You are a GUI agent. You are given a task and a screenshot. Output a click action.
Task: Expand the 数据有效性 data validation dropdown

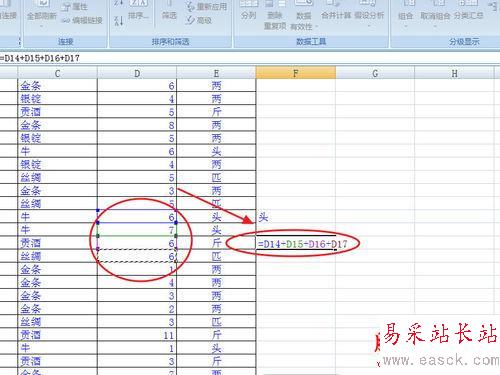tap(317, 26)
